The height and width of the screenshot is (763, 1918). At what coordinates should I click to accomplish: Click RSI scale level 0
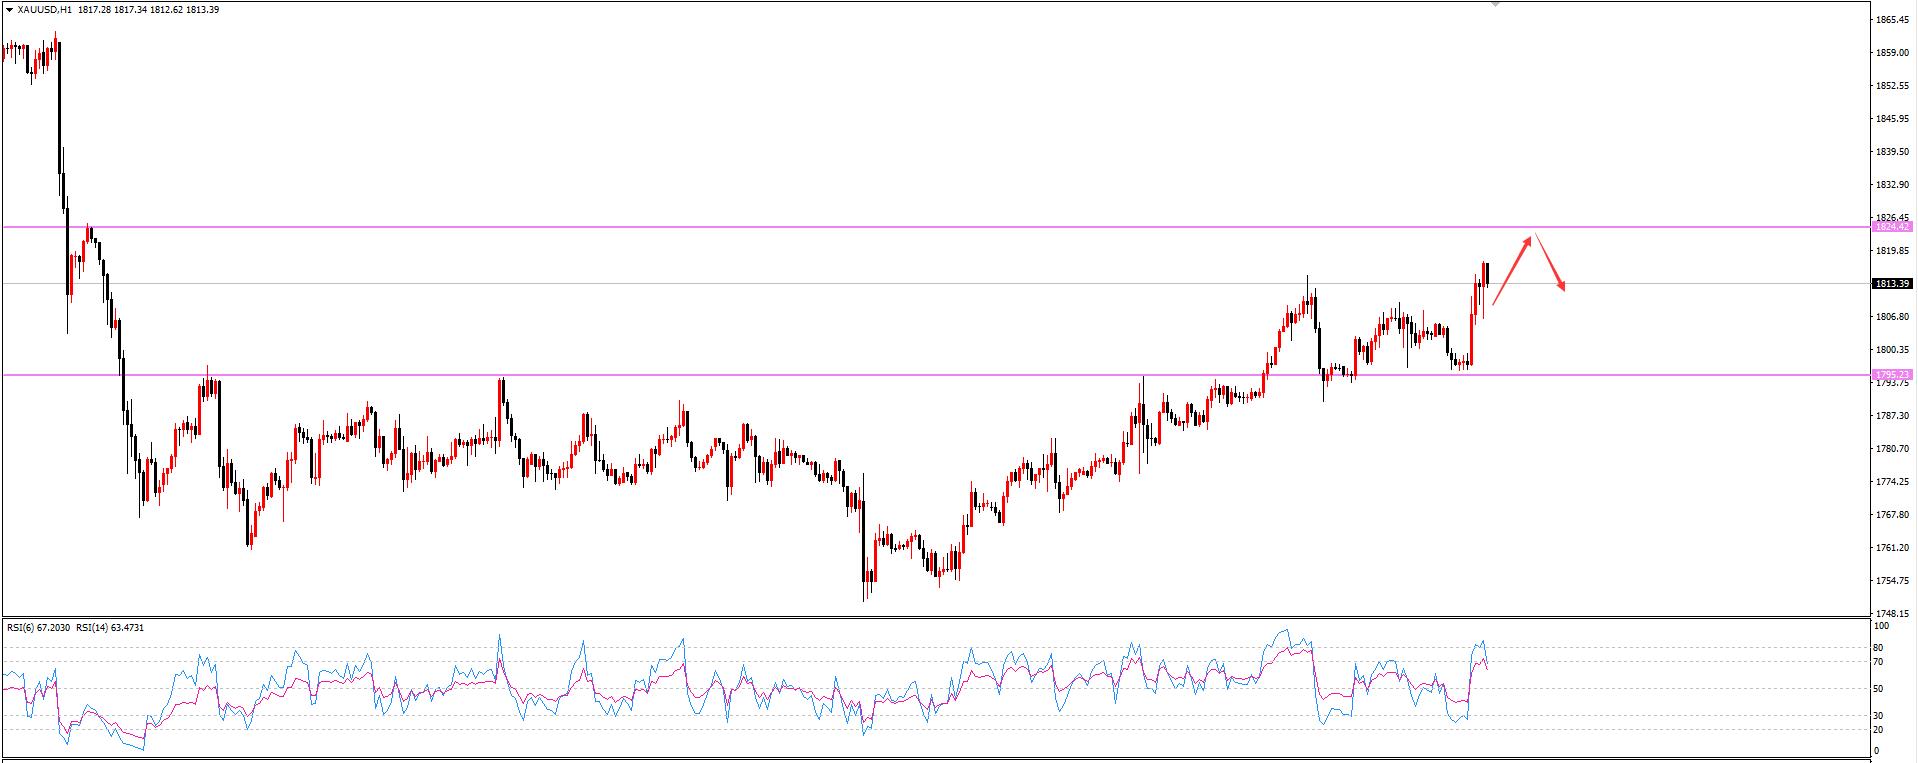pyautogui.click(x=1876, y=751)
